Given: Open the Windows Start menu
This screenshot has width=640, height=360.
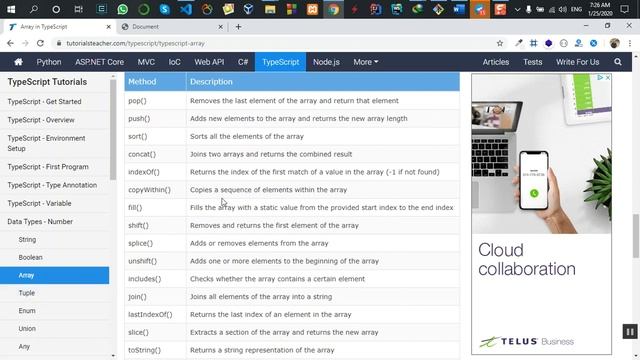Looking at the screenshot, I should click(x=11, y=9).
